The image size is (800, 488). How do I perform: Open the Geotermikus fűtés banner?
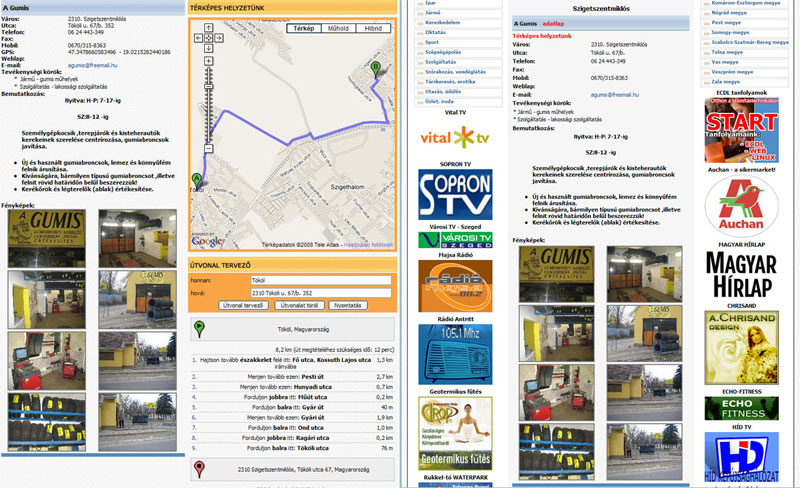pyautogui.click(x=455, y=433)
